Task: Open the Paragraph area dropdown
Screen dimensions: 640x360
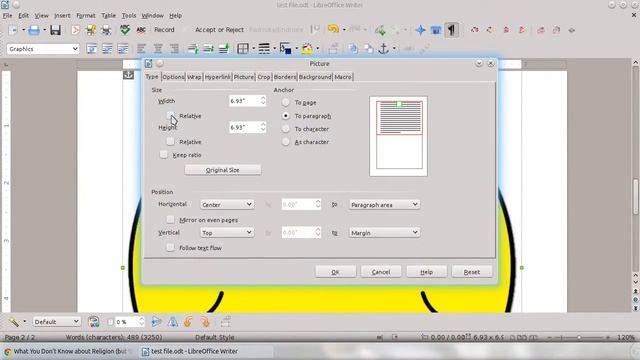Action: (x=384, y=204)
